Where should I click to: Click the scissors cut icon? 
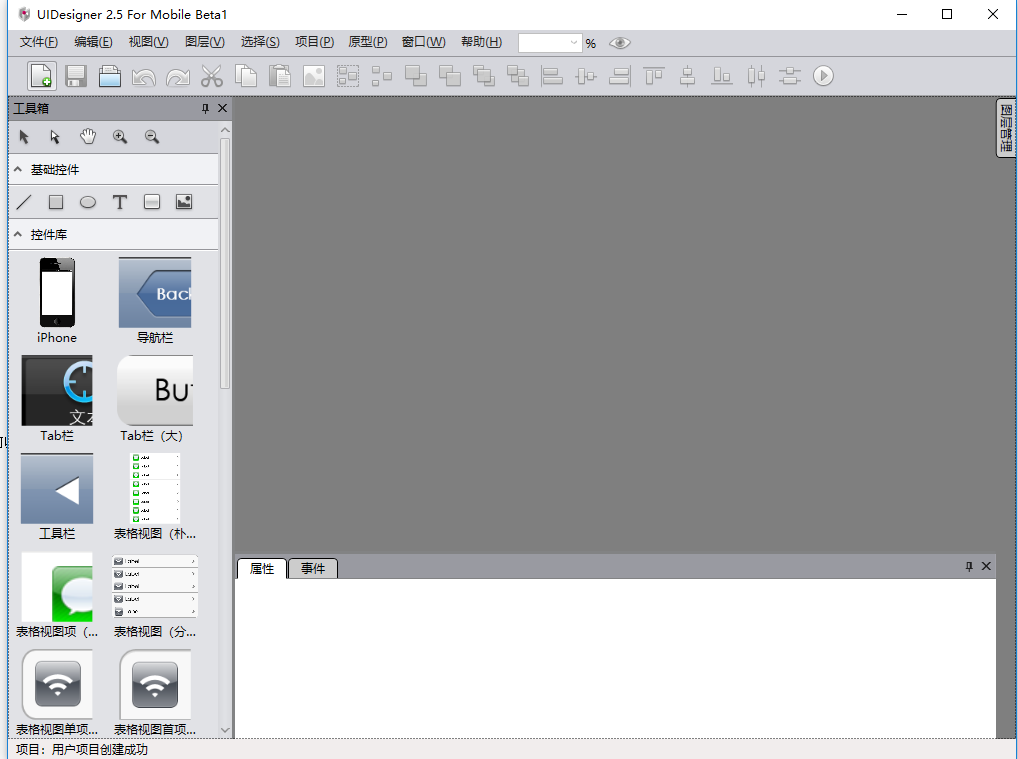point(211,76)
